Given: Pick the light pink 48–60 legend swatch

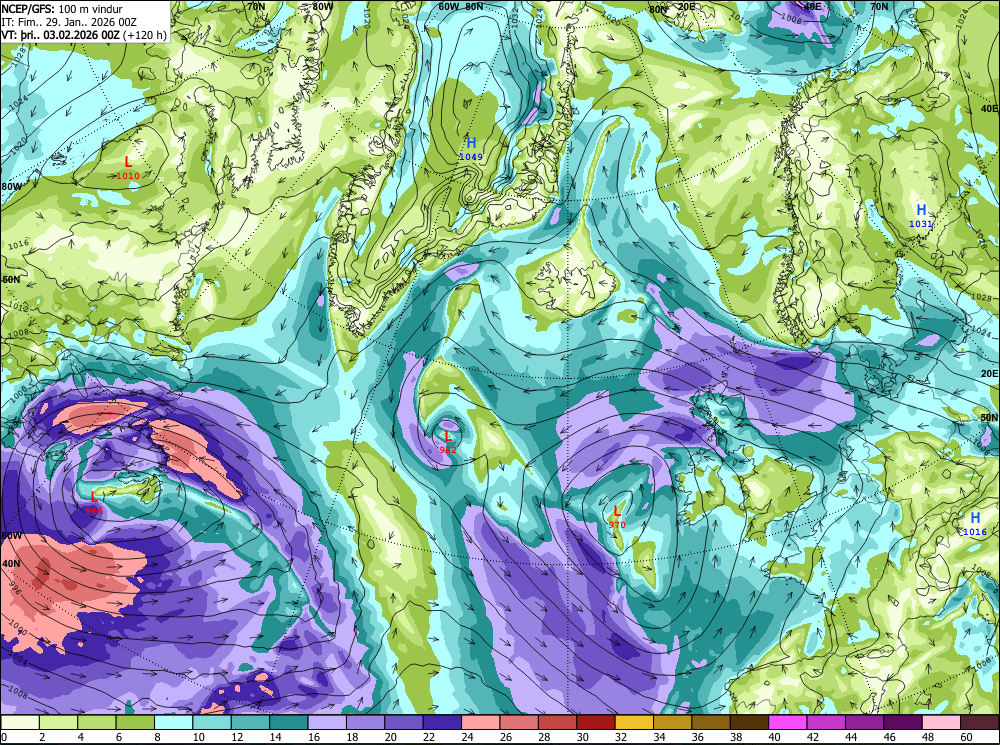Looking at the screenshot, I should [x=941, y=722].
